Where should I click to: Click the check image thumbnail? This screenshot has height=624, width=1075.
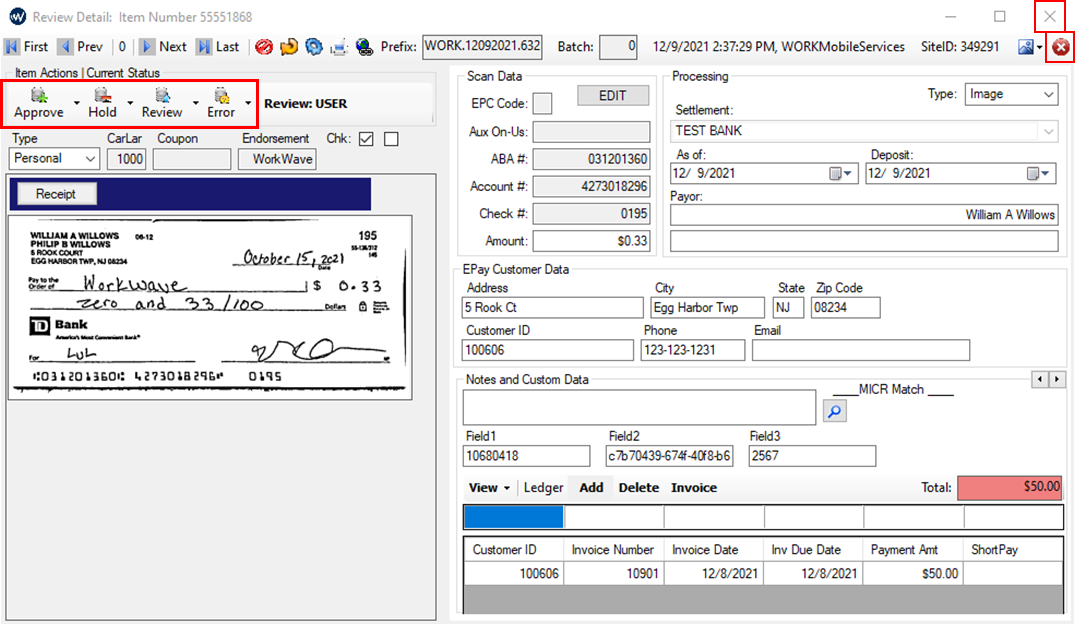tap(210, 307)
